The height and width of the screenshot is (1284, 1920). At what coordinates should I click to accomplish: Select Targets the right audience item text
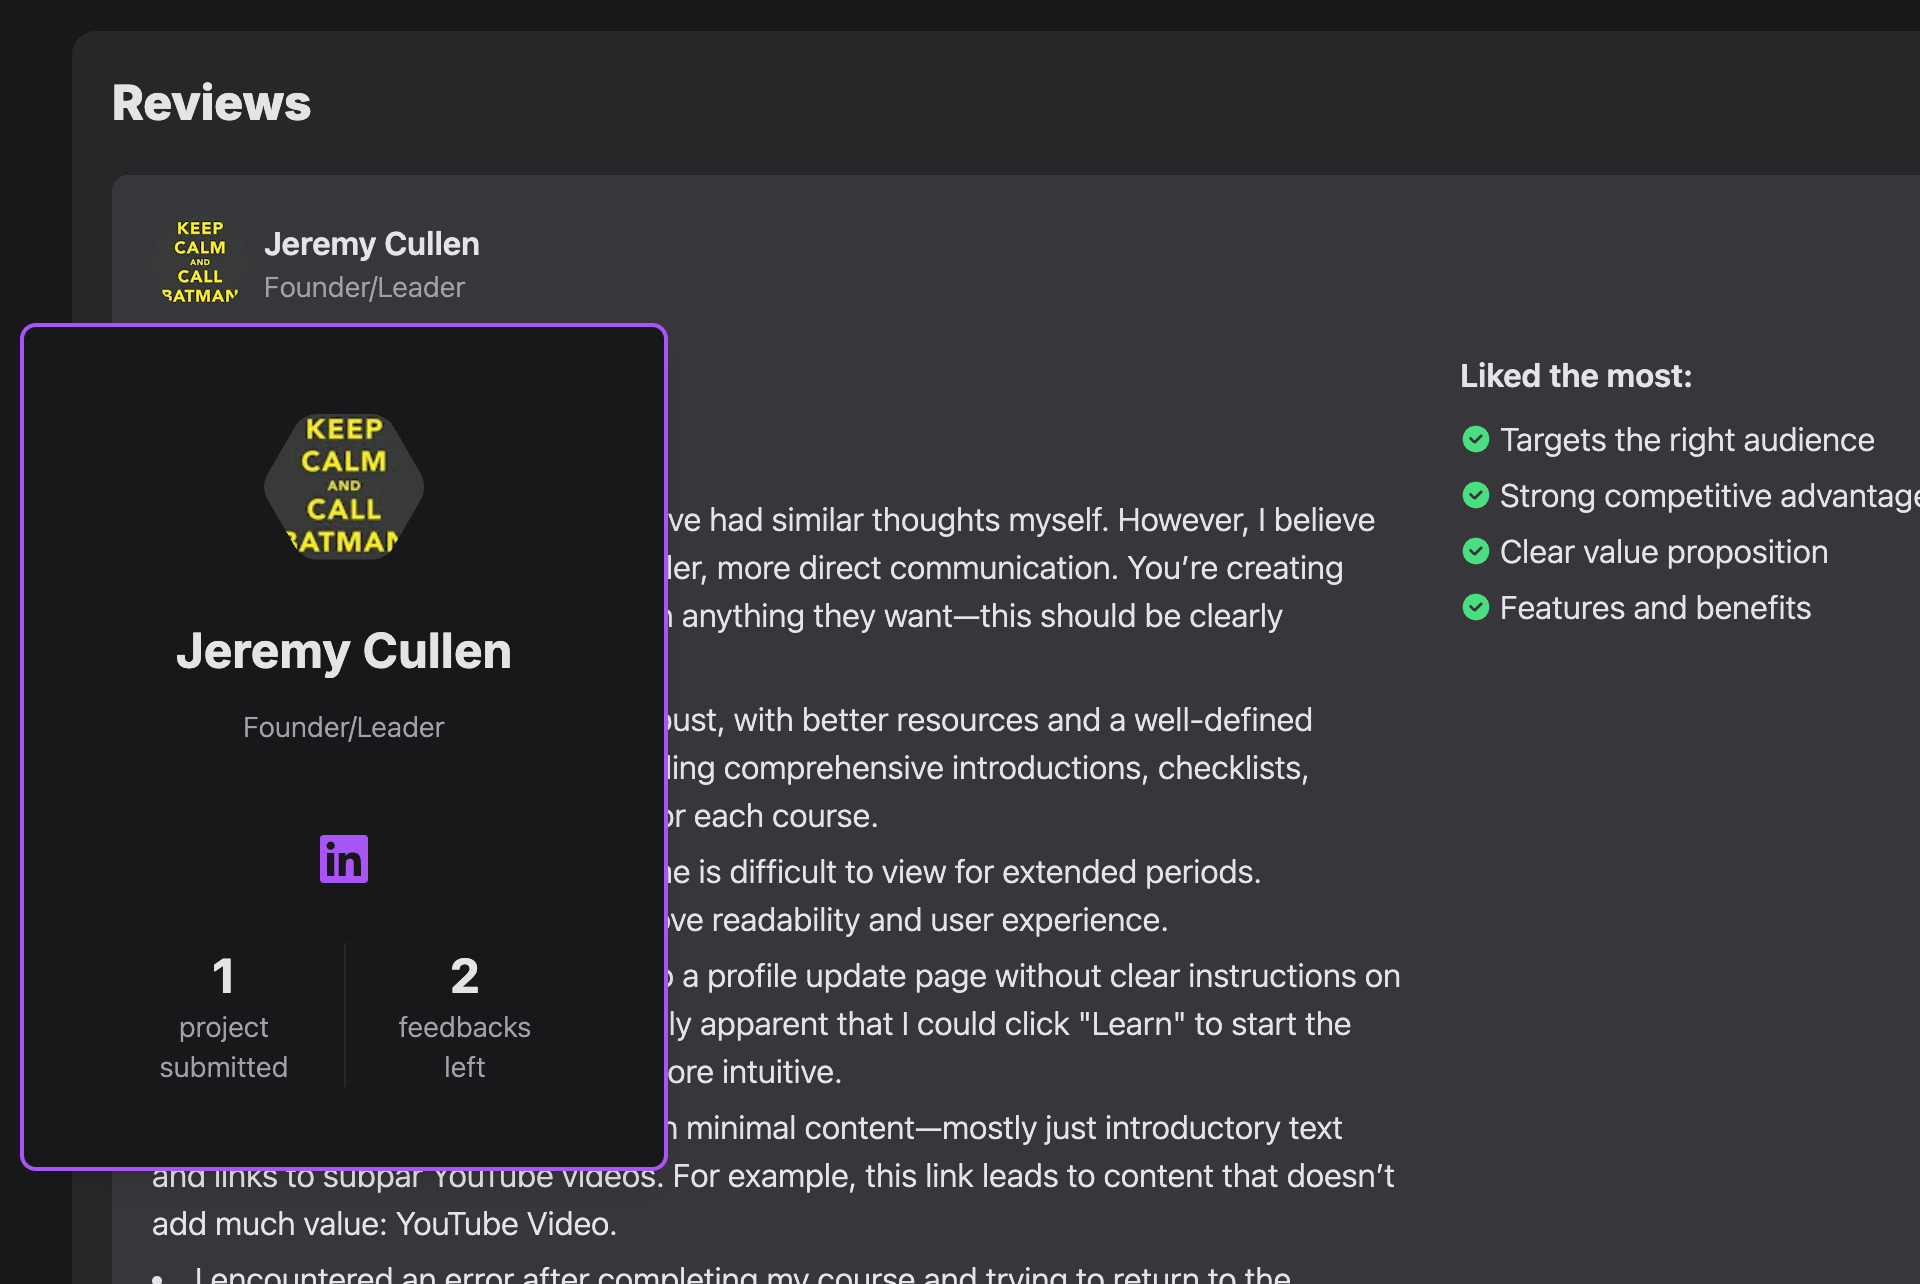click(1686, 440)
